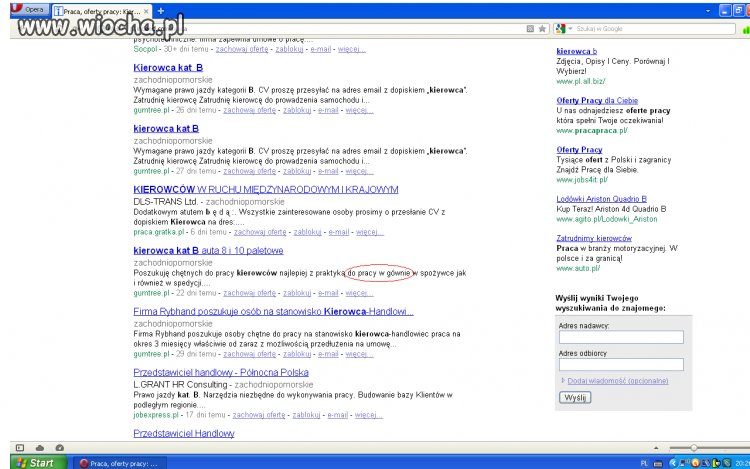This screenshot has height=469, width=750.
Task: Block the 27-day-old gumtree offer via zablokuj
Action: click(297, 171)
